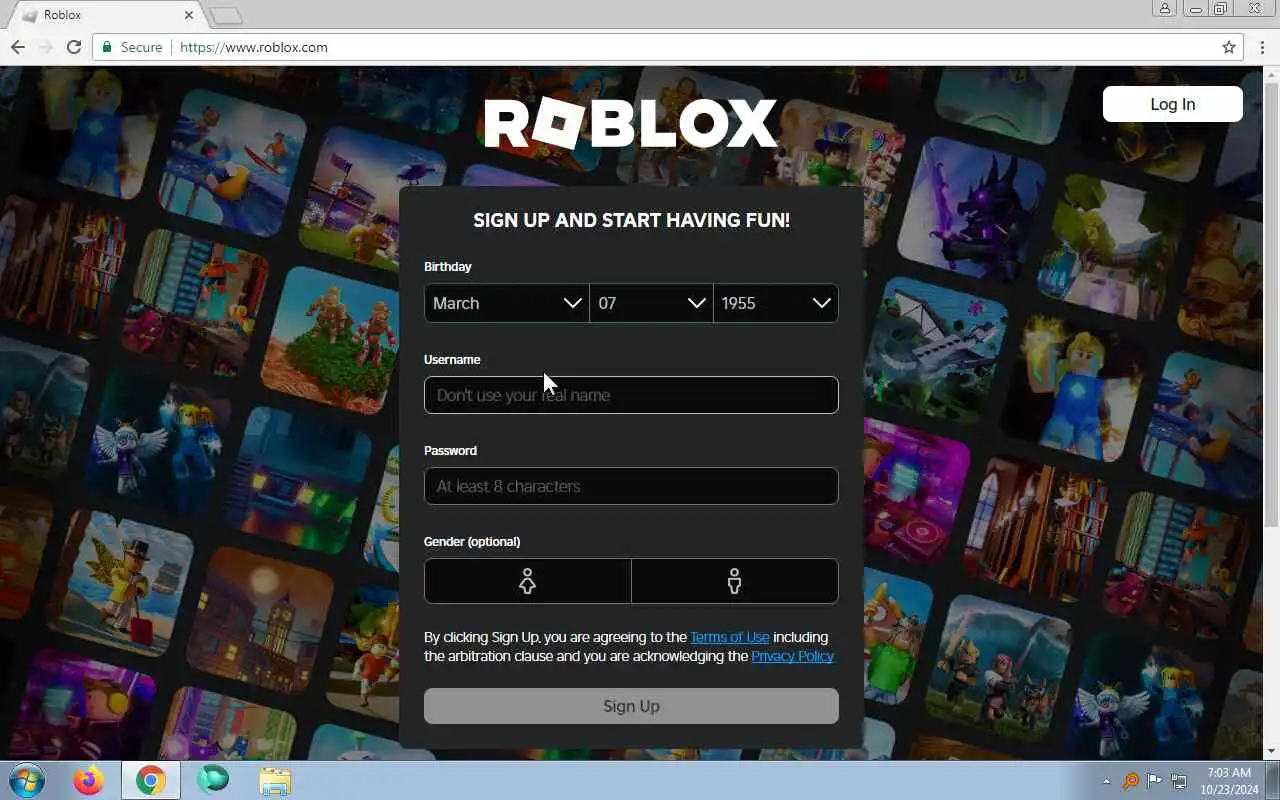Open File Explorer from the taskbar
1280x800 pixels.
[x=275, y=780]
